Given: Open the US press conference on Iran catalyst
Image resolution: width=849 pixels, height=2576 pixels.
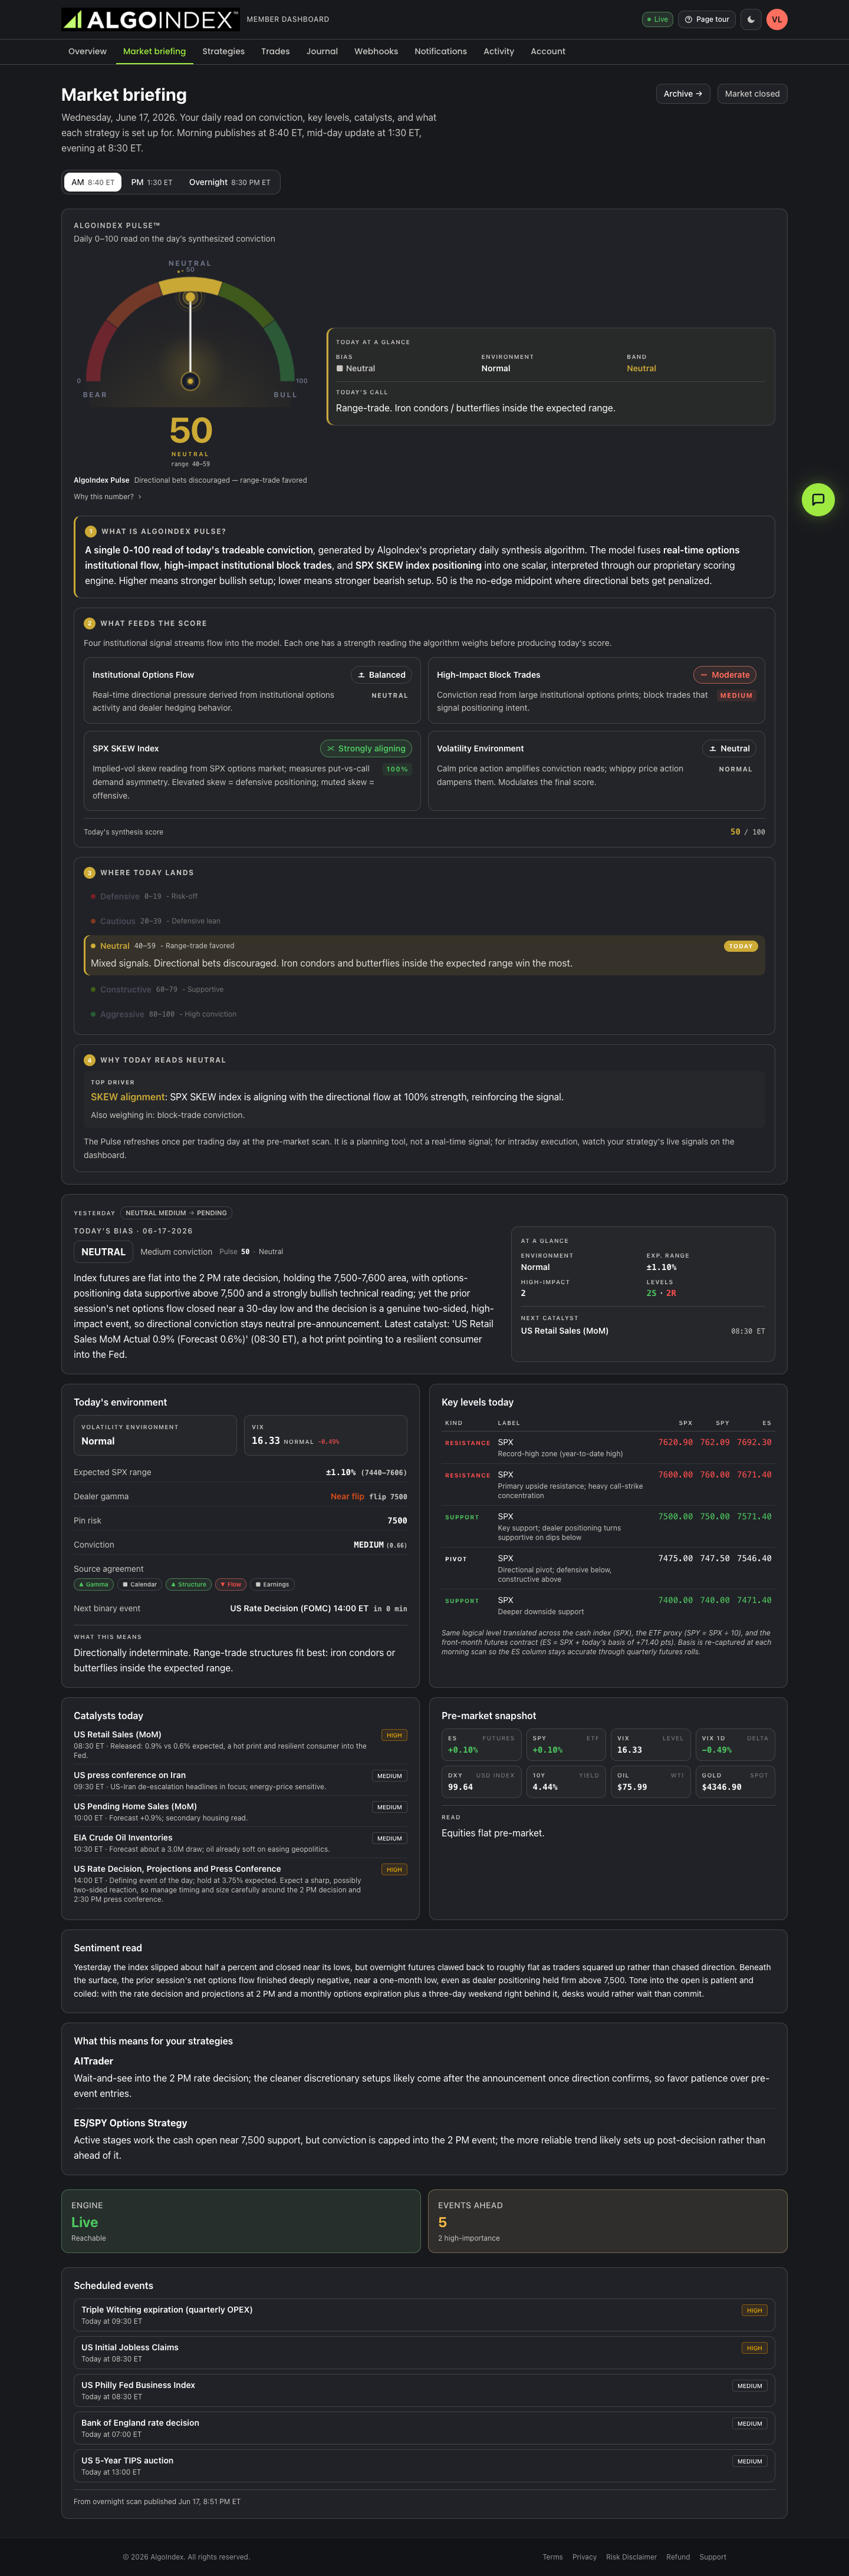Looking at the screenshot, I should 240,1781.
